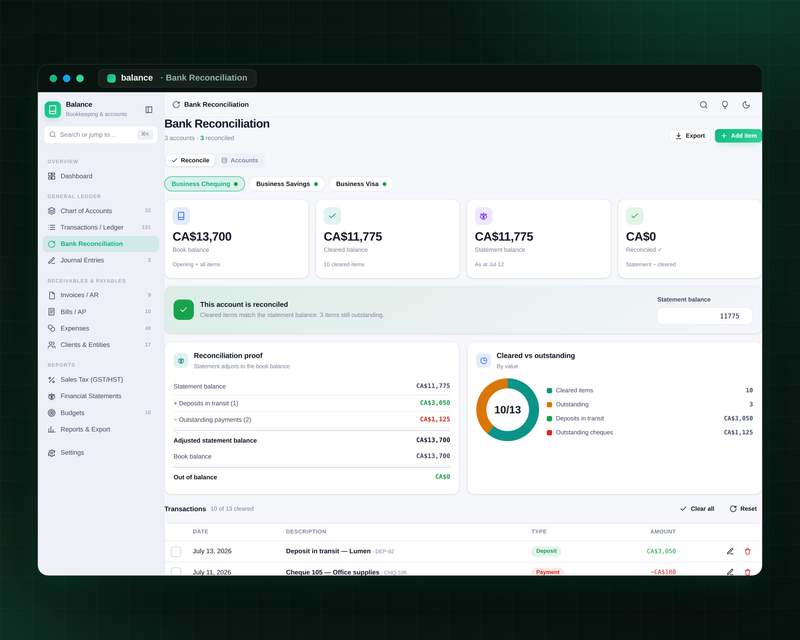Click the CA$0 Reconciled card check icon
Image resolution: width=800 pixels, height=640 pixels.
point(634,216)
